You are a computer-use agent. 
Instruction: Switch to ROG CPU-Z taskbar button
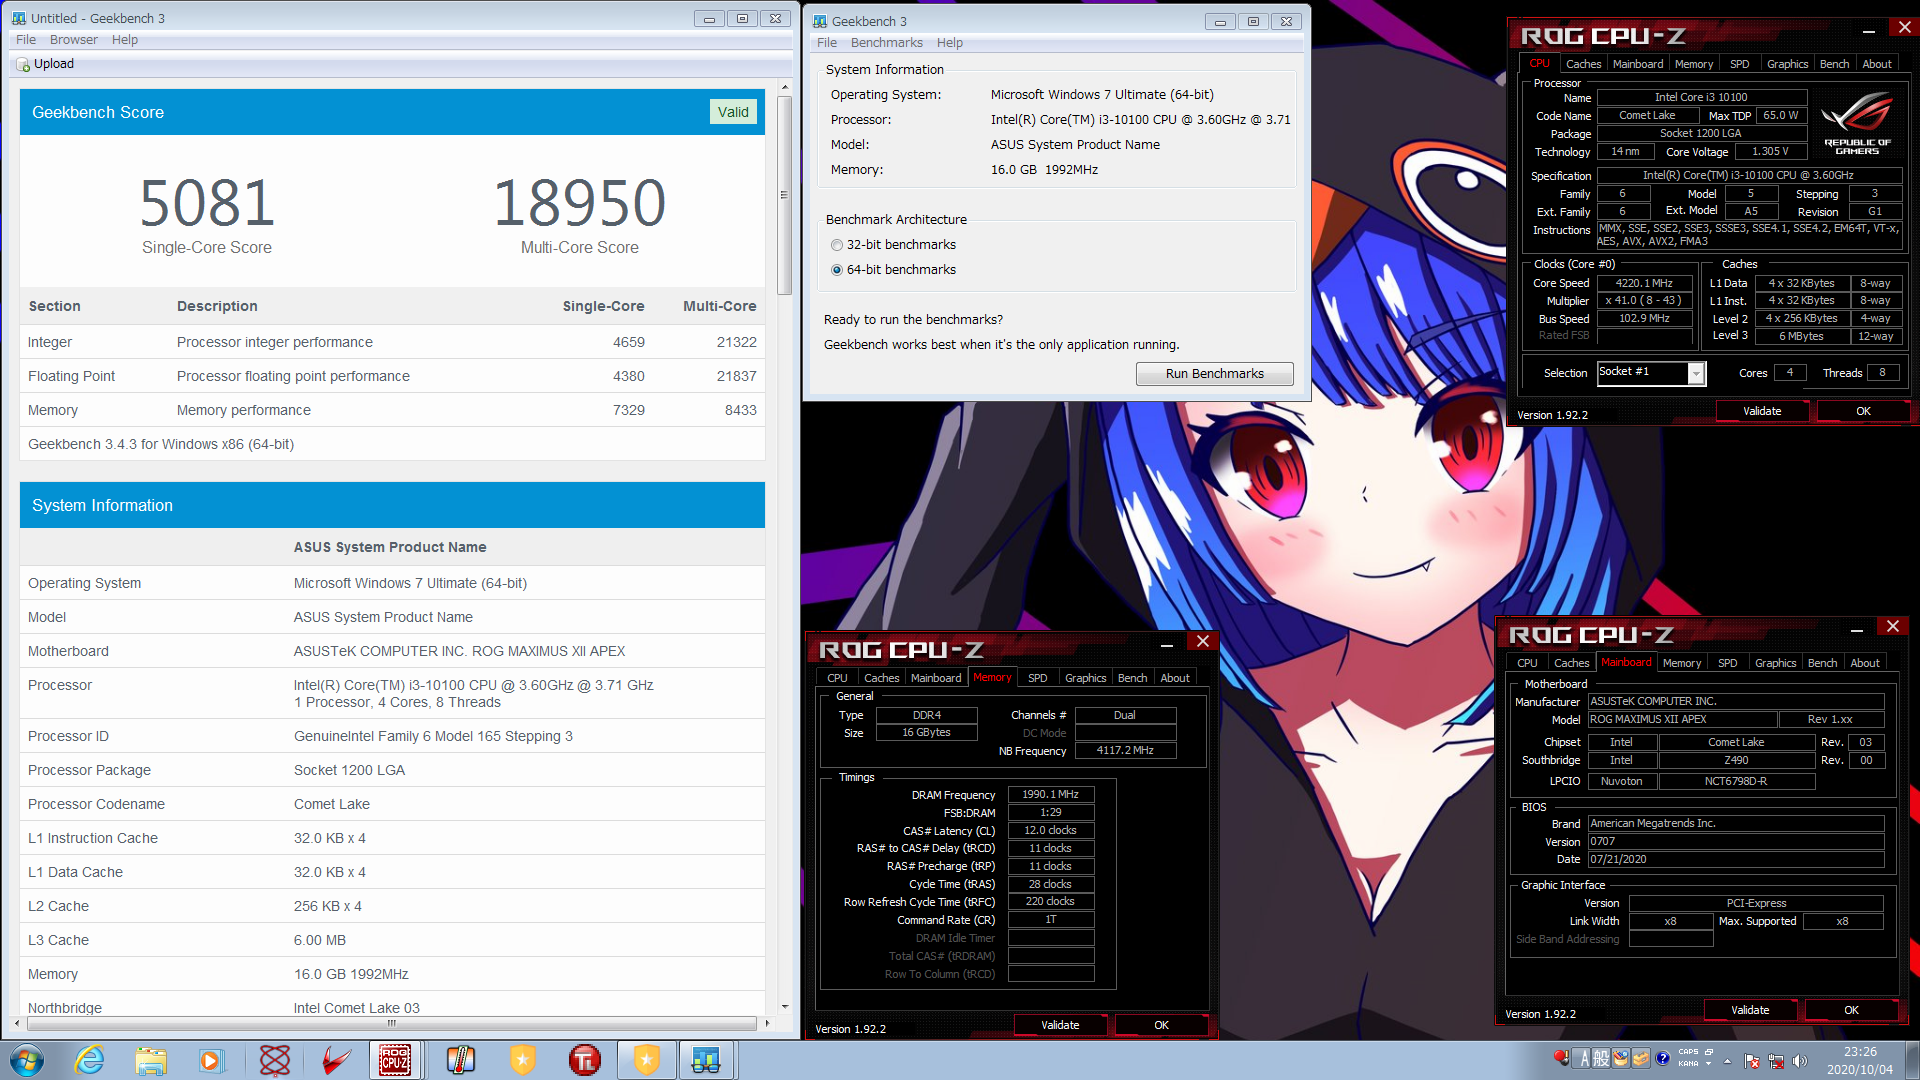point(395,1060)
